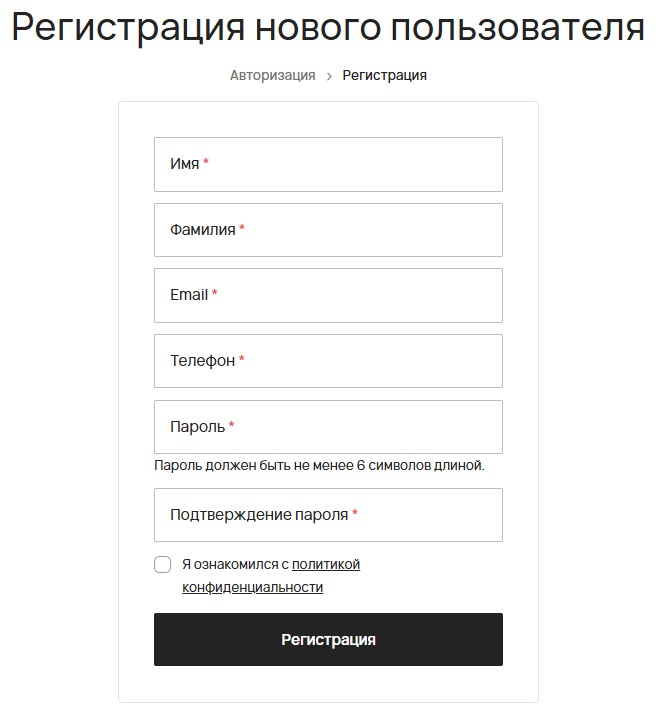Click the Я ознакомился с label text
The height and width of the screenshot is (713, 671).
point(235,565)
